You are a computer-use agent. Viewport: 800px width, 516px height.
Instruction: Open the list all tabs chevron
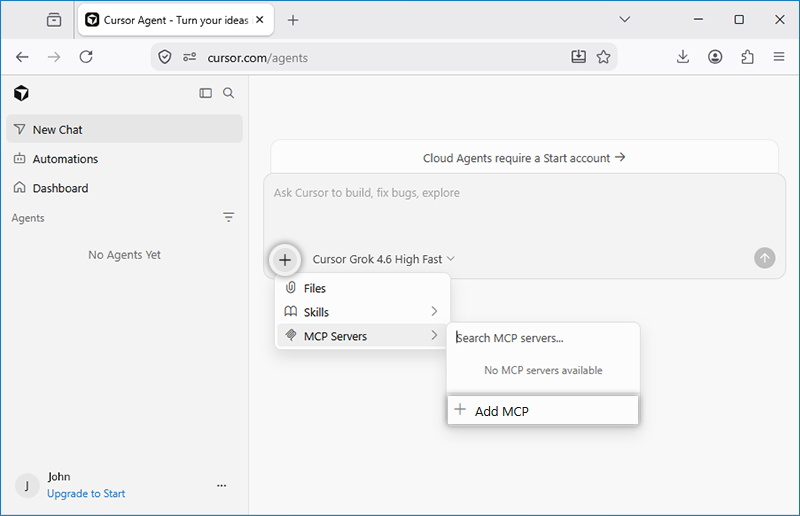[624, 19]
